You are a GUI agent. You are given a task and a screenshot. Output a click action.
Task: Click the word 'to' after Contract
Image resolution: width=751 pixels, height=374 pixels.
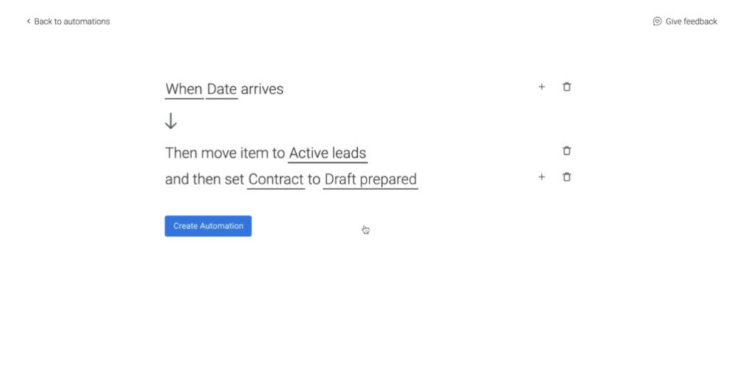314,180
